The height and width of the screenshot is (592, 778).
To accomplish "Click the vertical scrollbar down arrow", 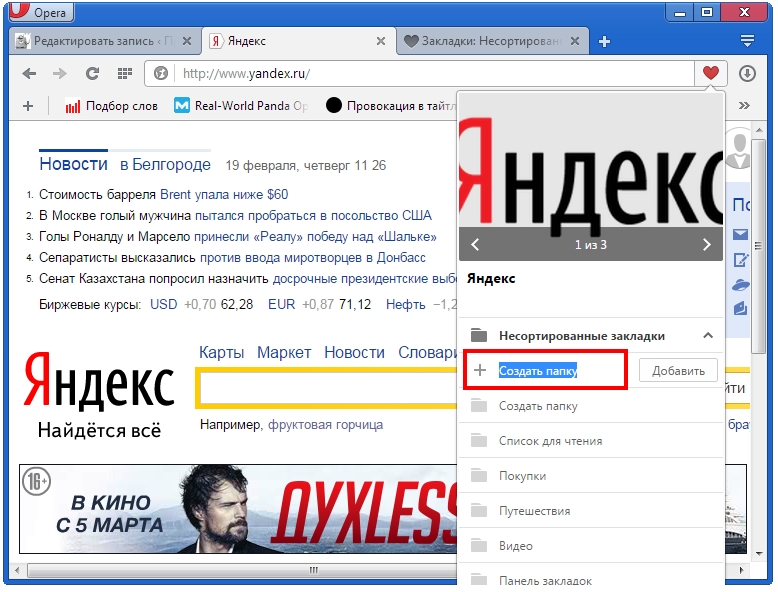I will tap(759, 554).
